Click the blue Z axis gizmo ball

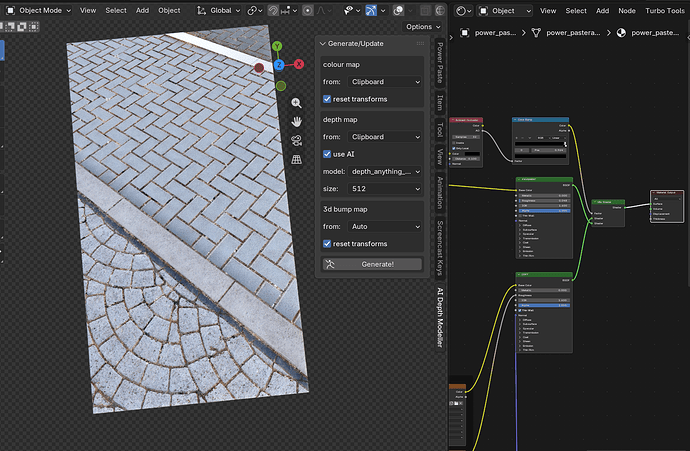[279, 65]
